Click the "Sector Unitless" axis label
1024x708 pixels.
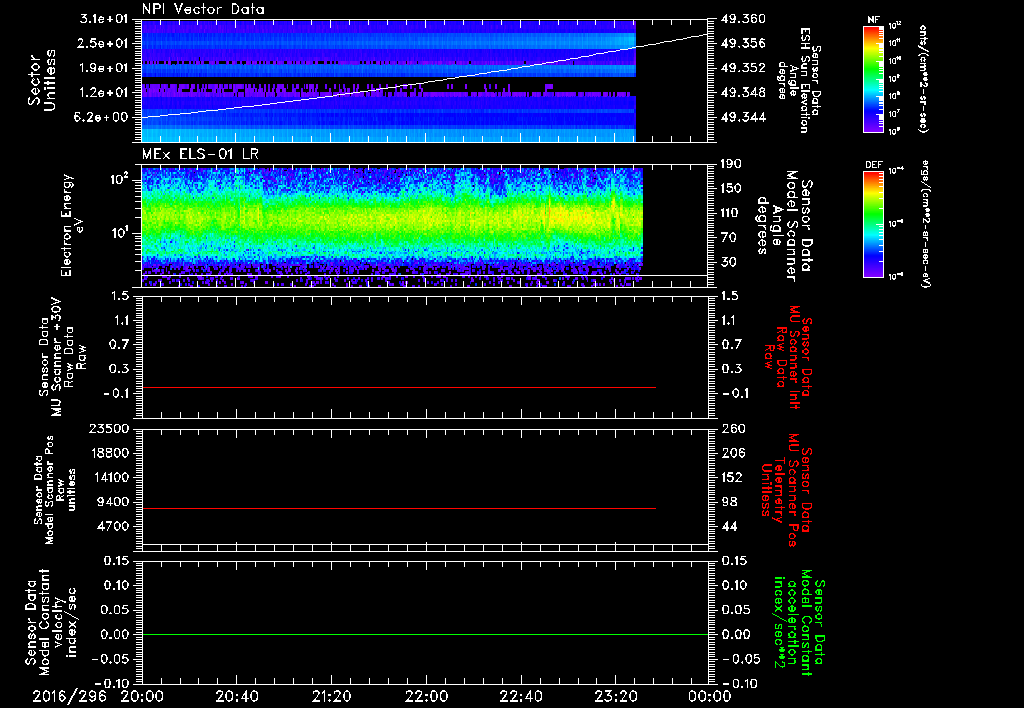coord(41,79)
